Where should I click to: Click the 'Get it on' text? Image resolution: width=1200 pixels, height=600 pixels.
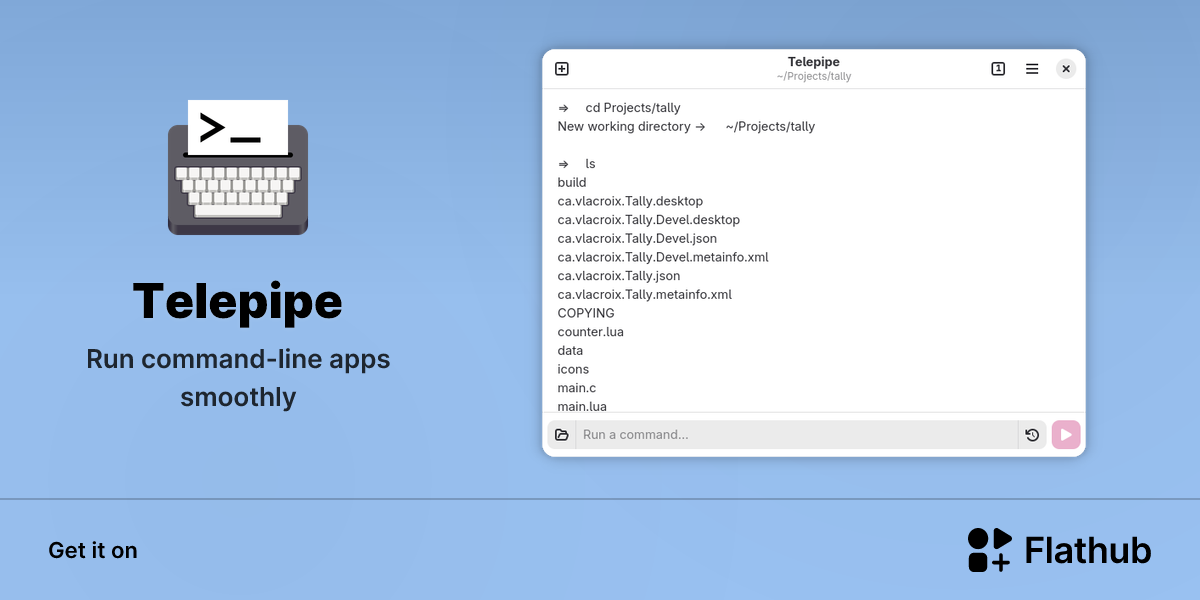tap(93, 551)
